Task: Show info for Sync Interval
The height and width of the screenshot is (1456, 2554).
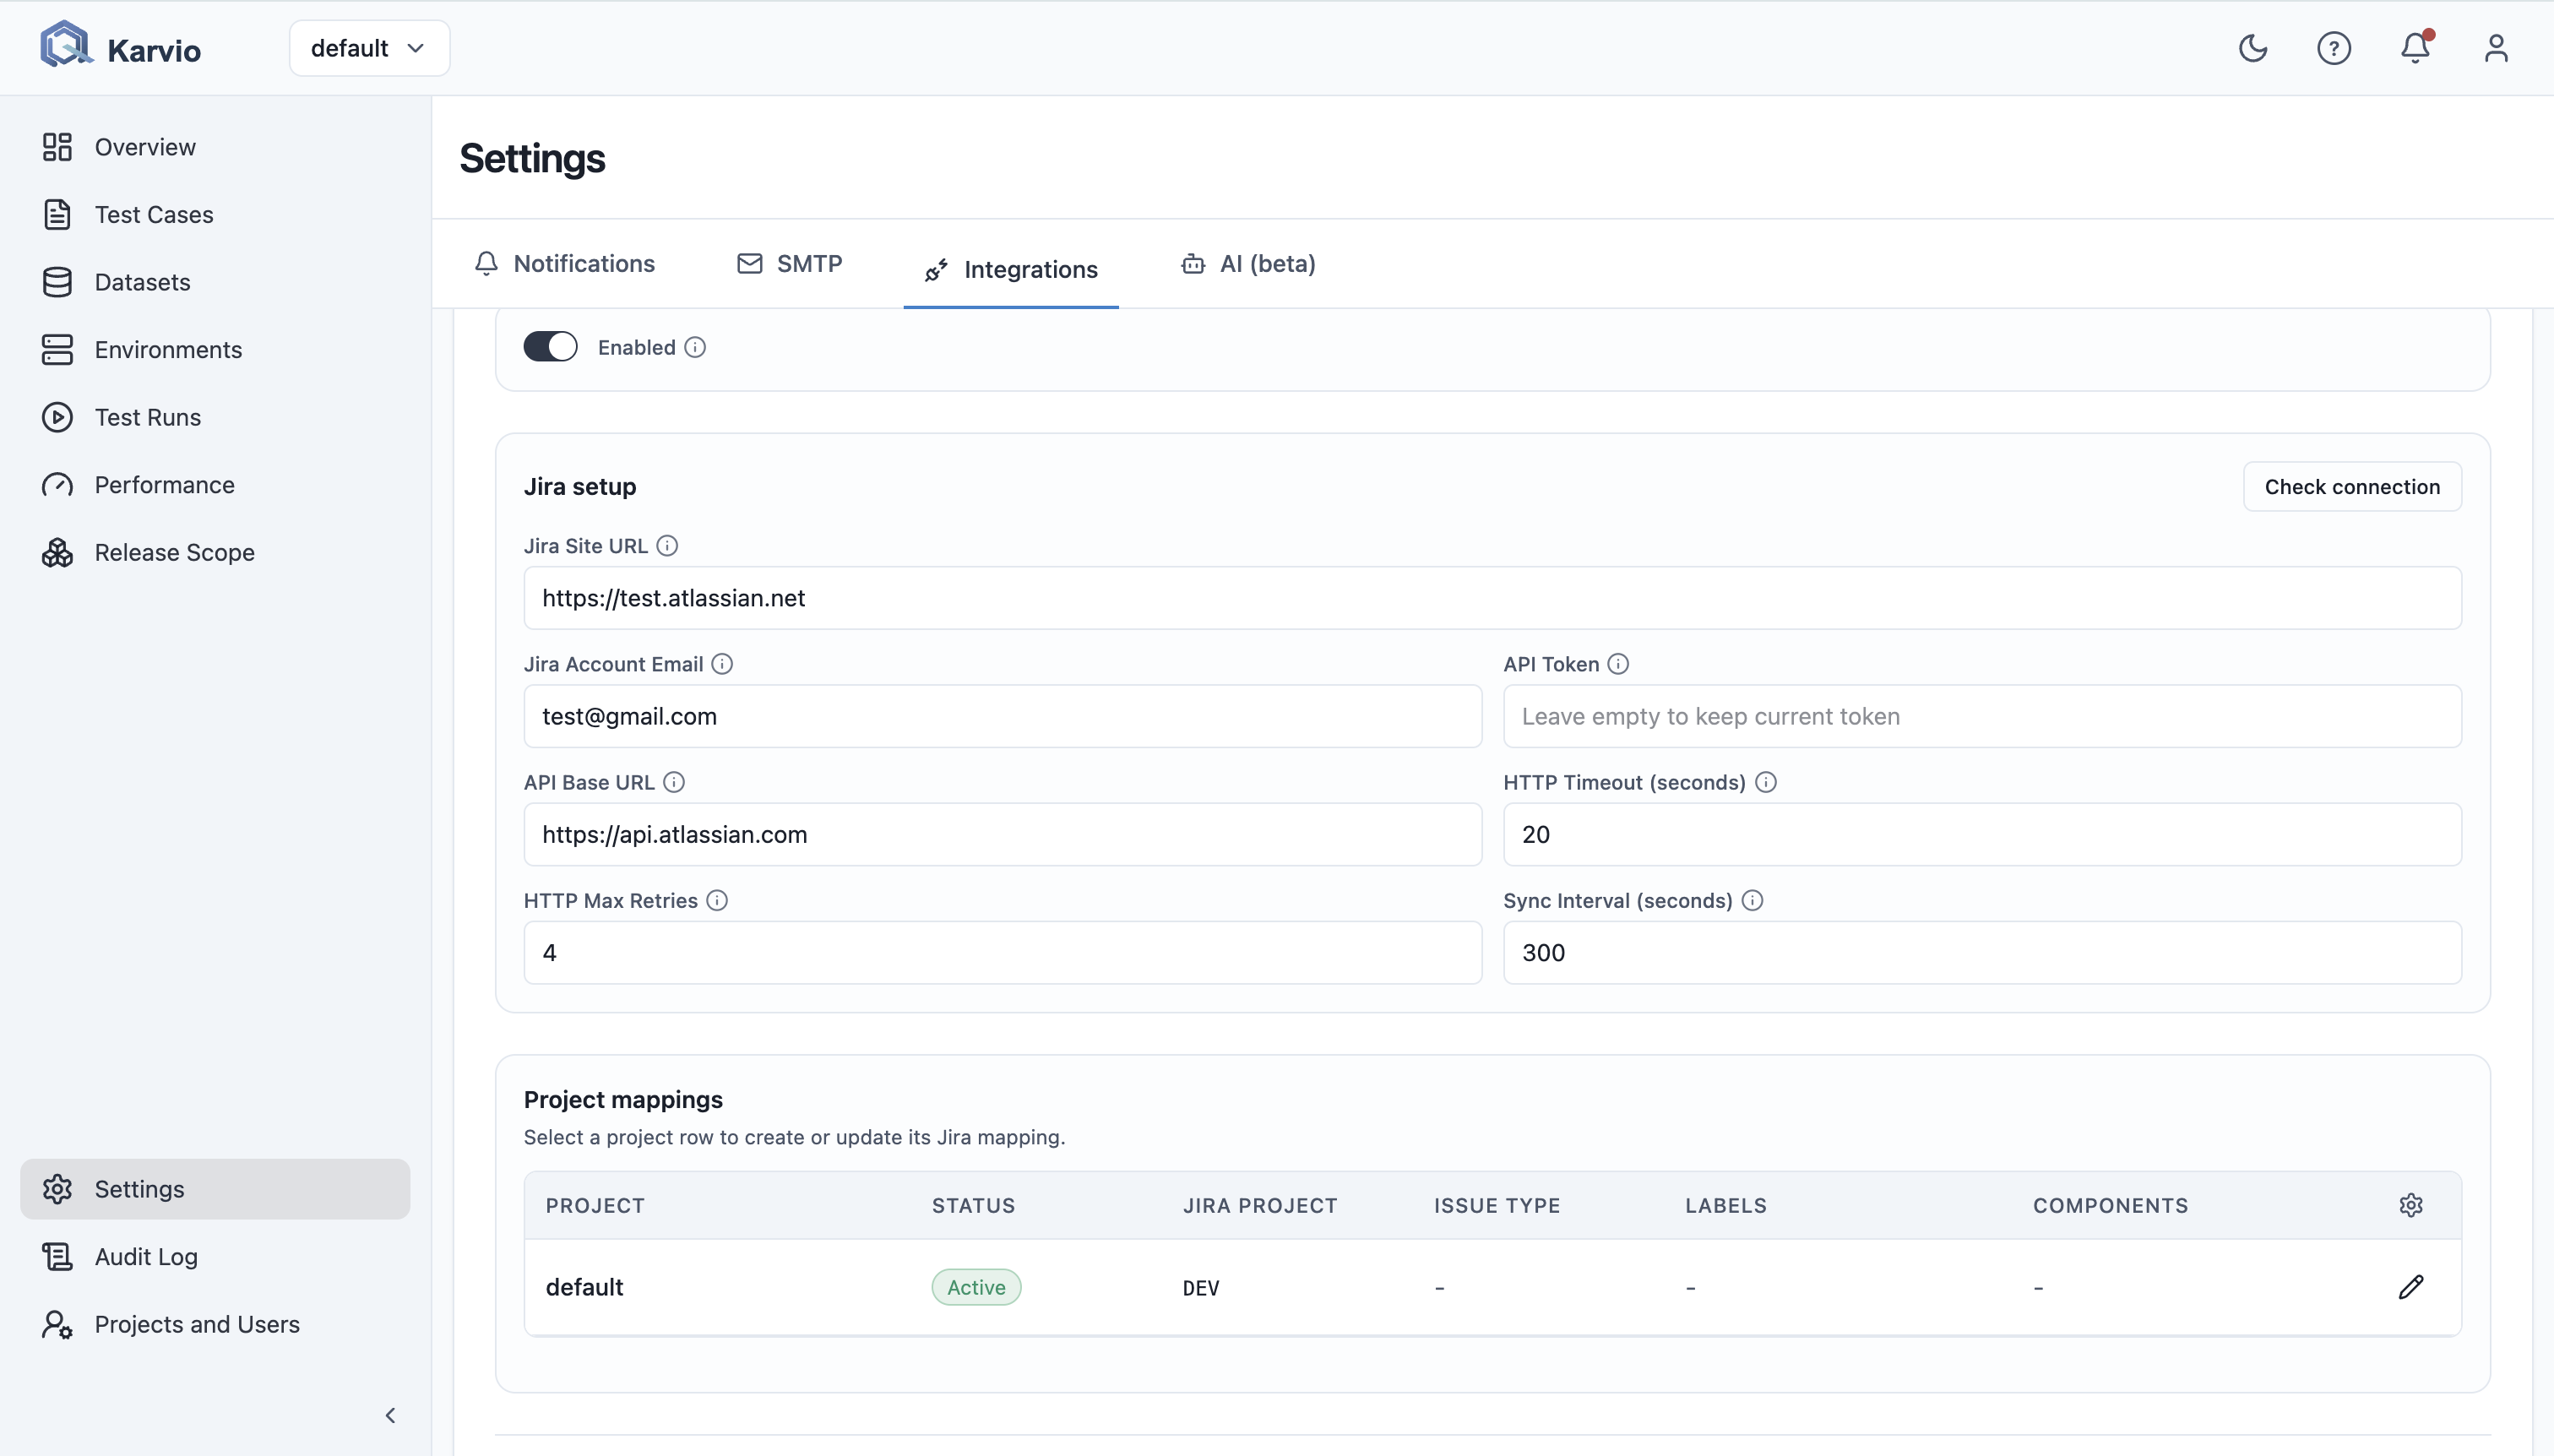Action: [x=1752, y=900]
